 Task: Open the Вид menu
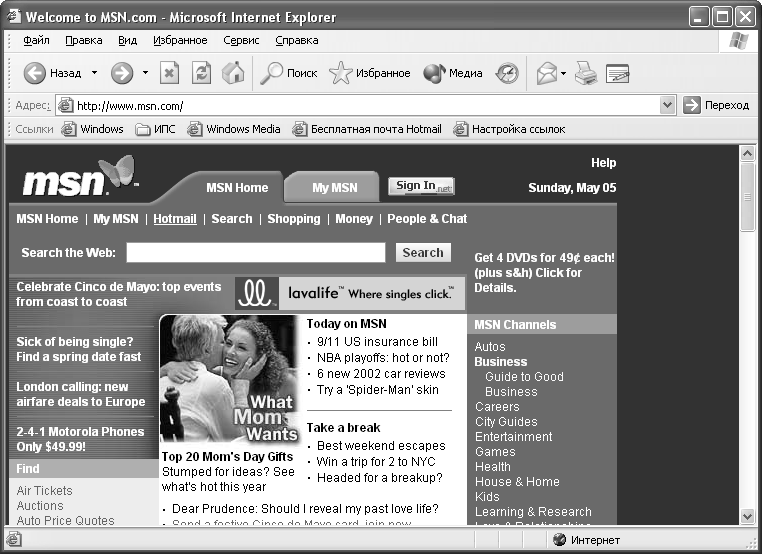pos(127,40)
